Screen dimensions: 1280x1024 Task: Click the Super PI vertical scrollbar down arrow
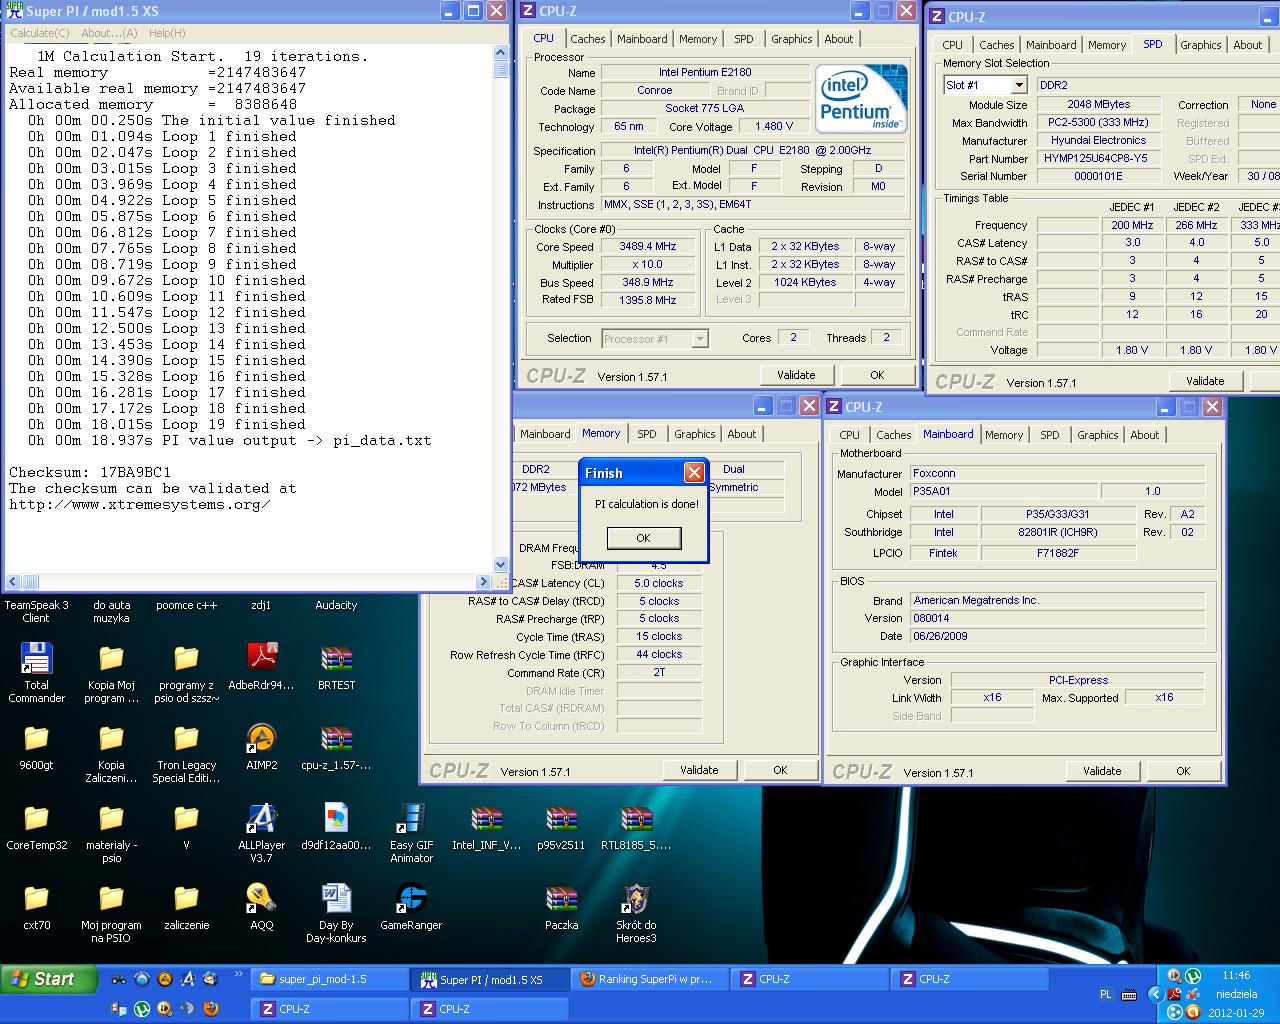click(501, 565)
